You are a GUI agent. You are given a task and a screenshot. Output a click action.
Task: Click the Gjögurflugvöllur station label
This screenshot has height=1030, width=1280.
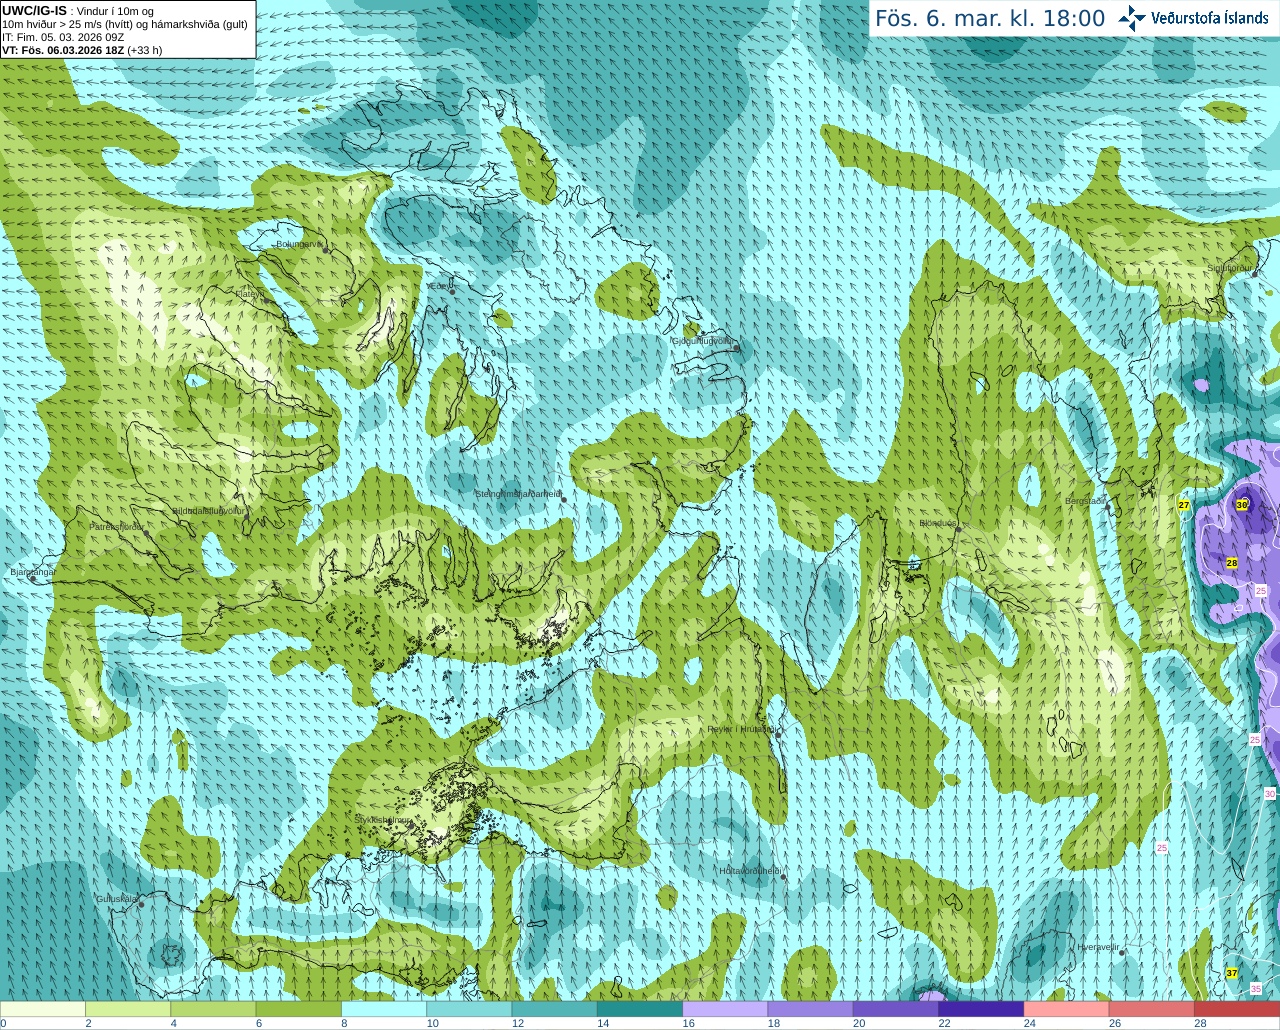tap(703, 341)
